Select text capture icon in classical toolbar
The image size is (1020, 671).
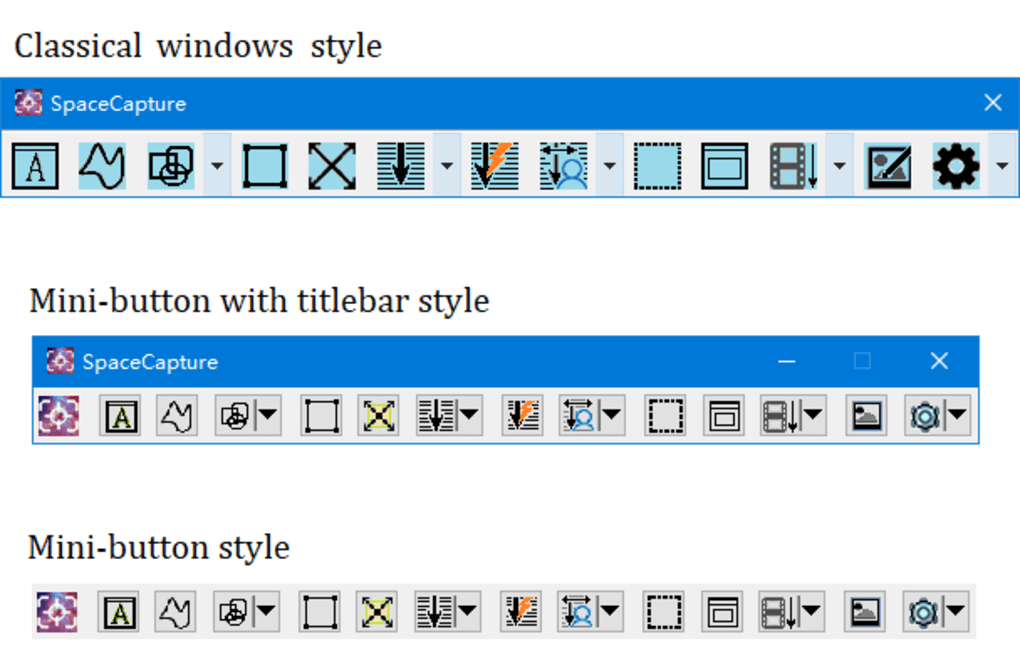[x=35, y=166]
